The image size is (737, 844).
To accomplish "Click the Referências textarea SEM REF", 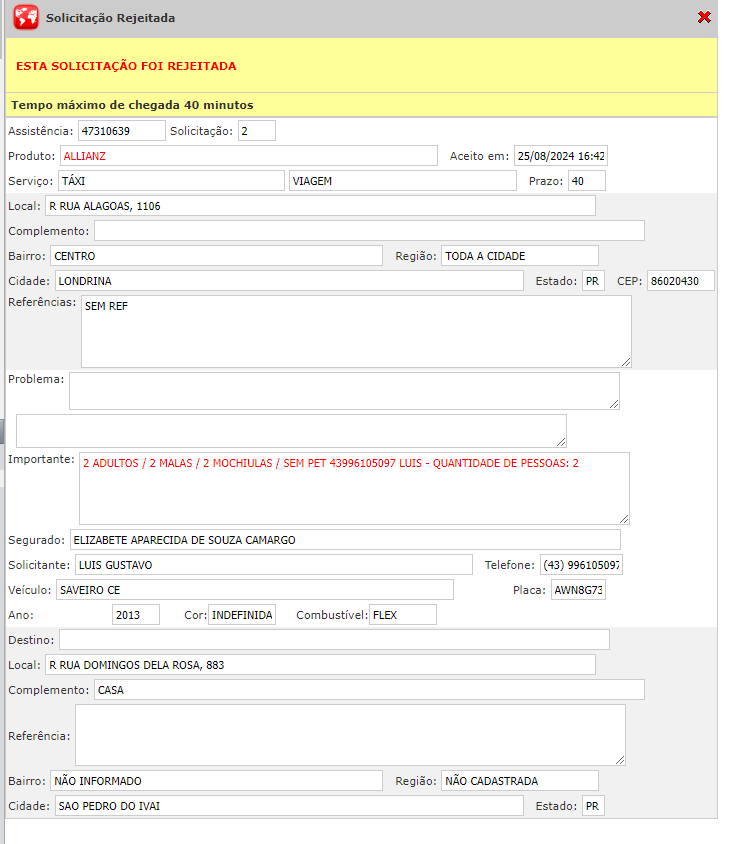I will click(356, 332).
